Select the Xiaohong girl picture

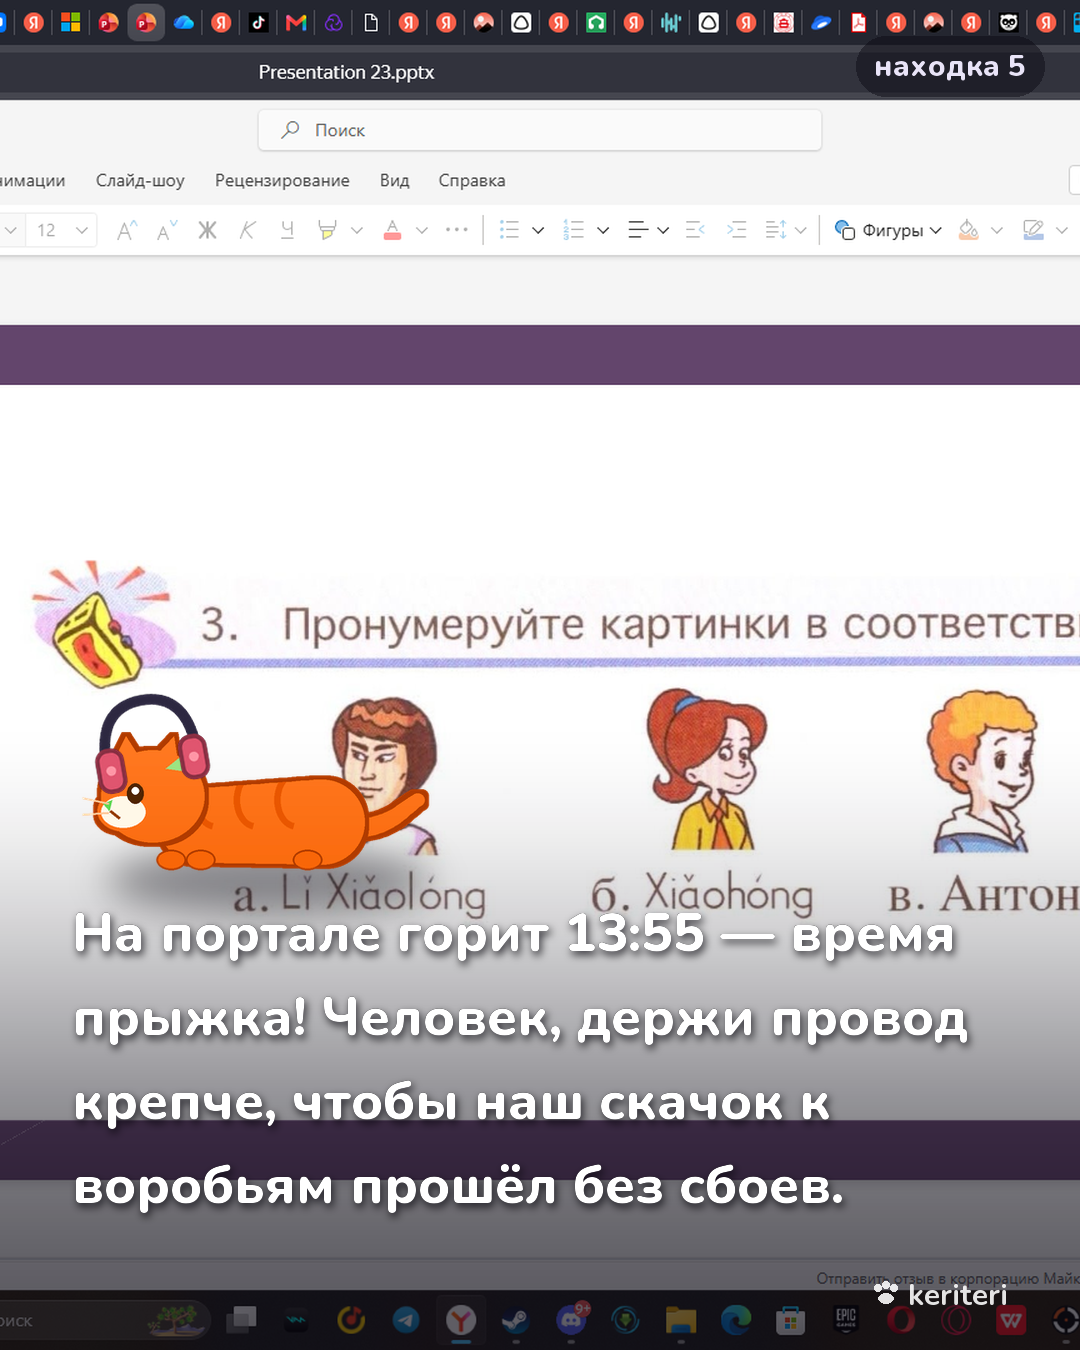tap(708, 770)
